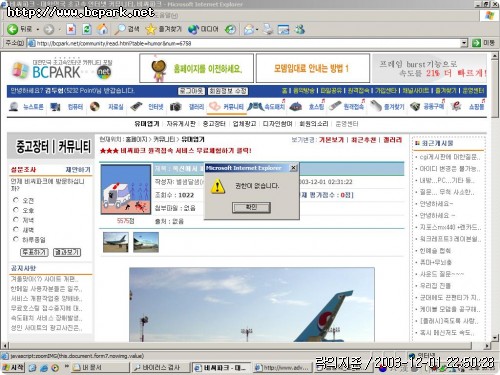Close the Microsoft Internet Explorer alert dialog
The image size is (500, 375).
point(293,168)
